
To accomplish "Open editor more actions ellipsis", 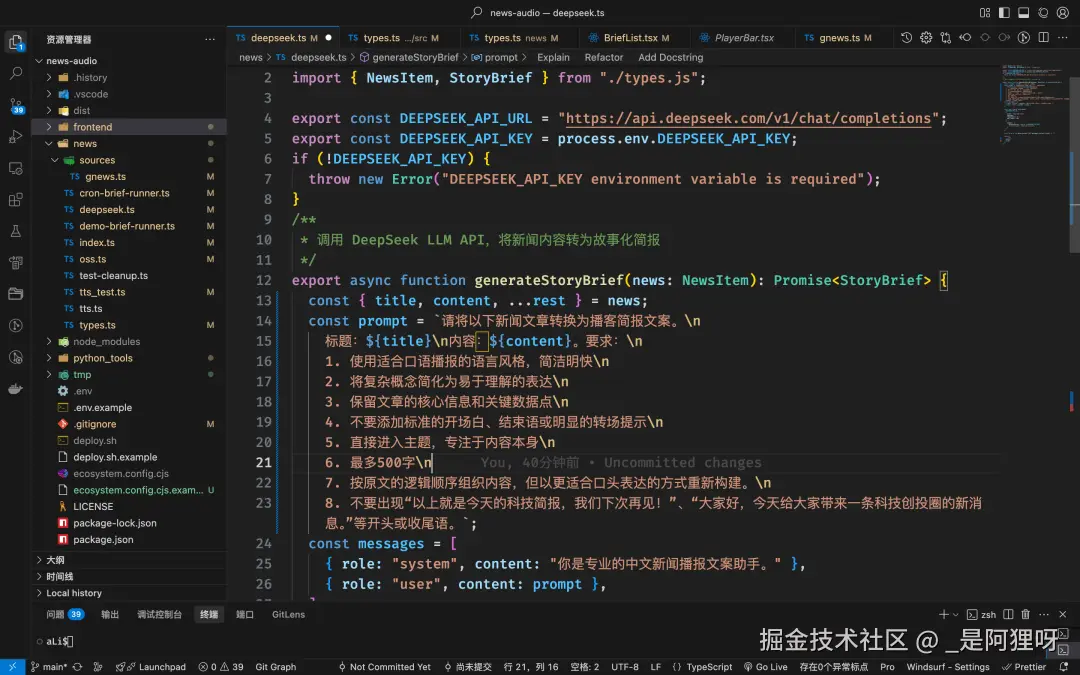I will pyautogui.click(x=1063, y=38).
